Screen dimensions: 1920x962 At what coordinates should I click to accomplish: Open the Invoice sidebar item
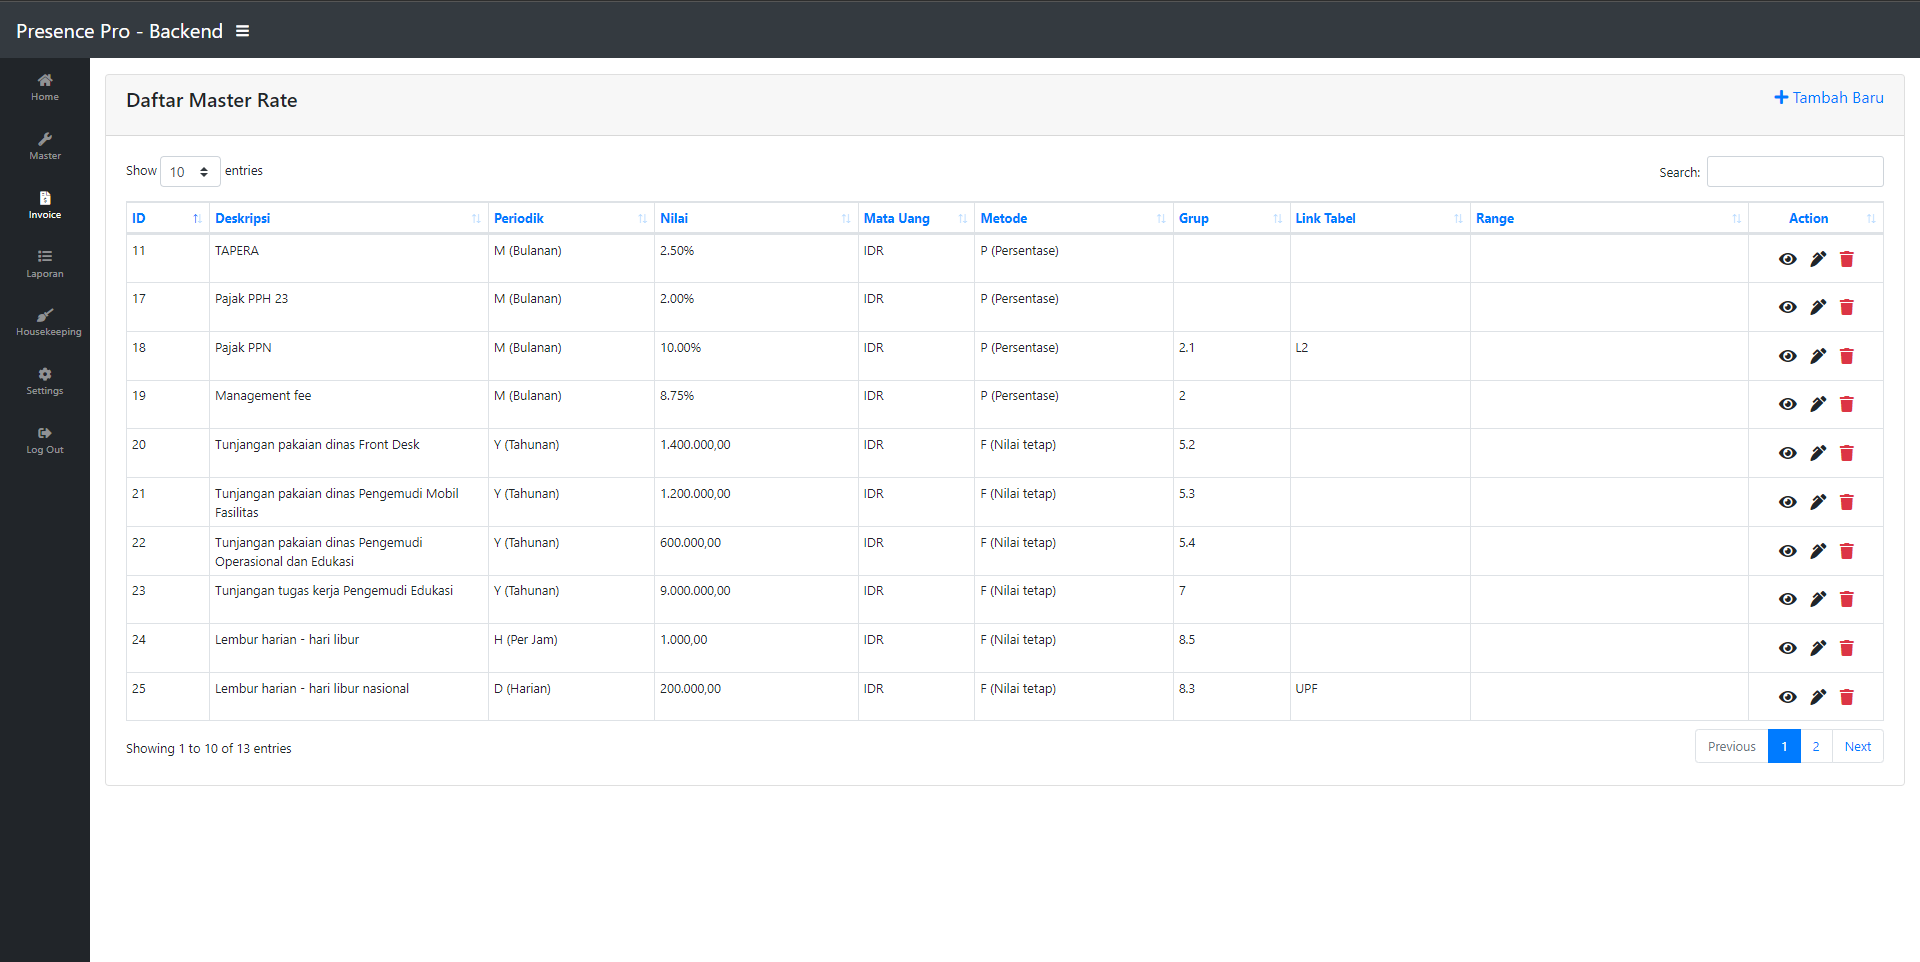[x=45, y=205]
